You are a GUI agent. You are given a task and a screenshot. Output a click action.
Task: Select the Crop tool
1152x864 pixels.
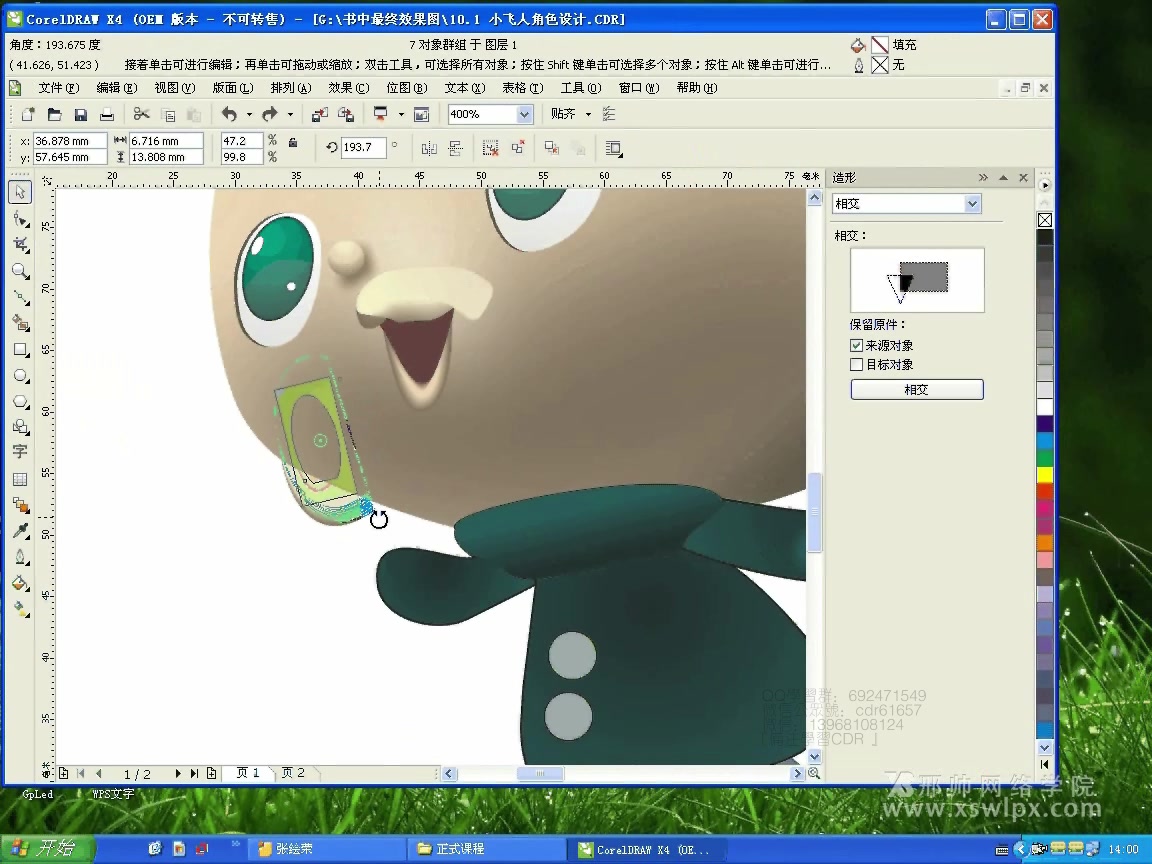click(21, 245)
